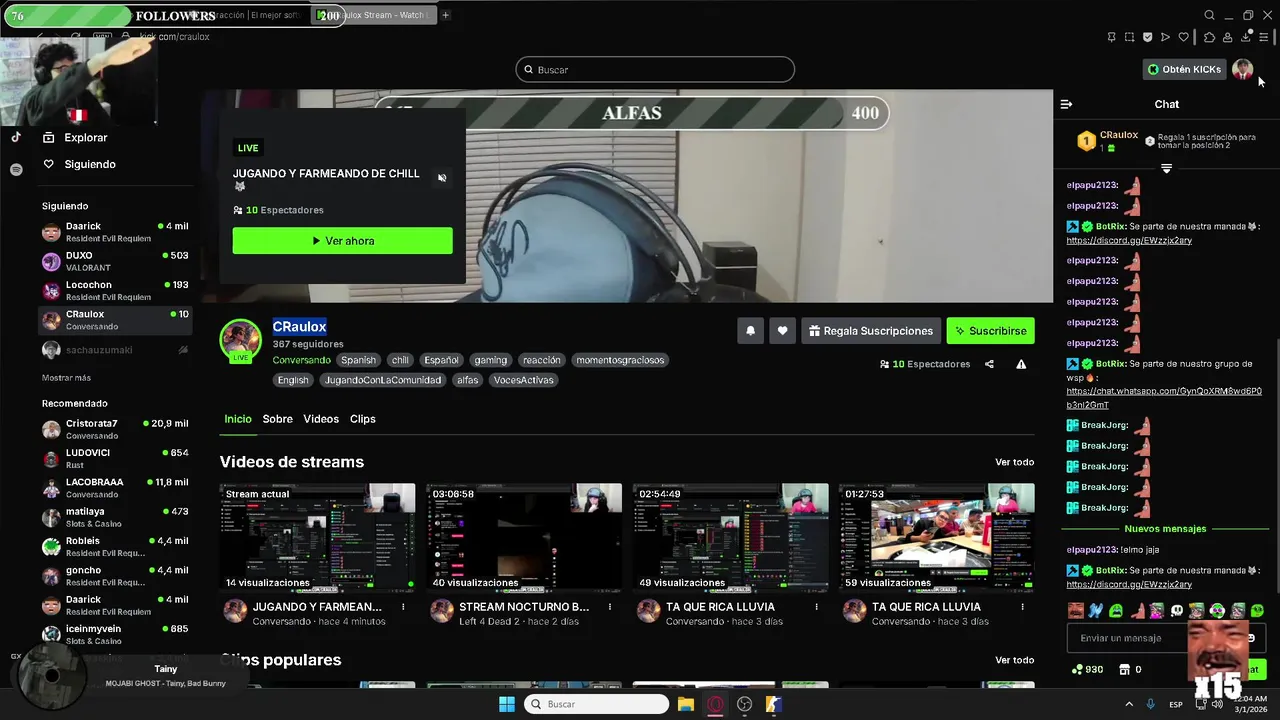Screen dimensions: 1280x720
Task: Open the Clips tab
Action: tap(363, 419)
